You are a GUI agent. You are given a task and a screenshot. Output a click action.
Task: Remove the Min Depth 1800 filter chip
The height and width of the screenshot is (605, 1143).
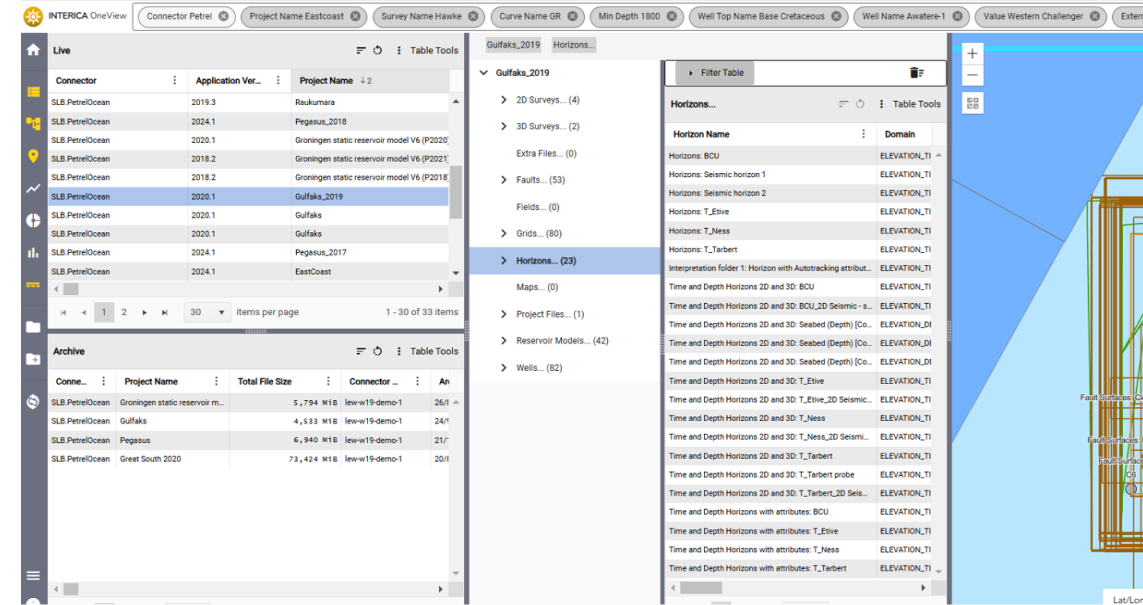click(x=671, y=17)
